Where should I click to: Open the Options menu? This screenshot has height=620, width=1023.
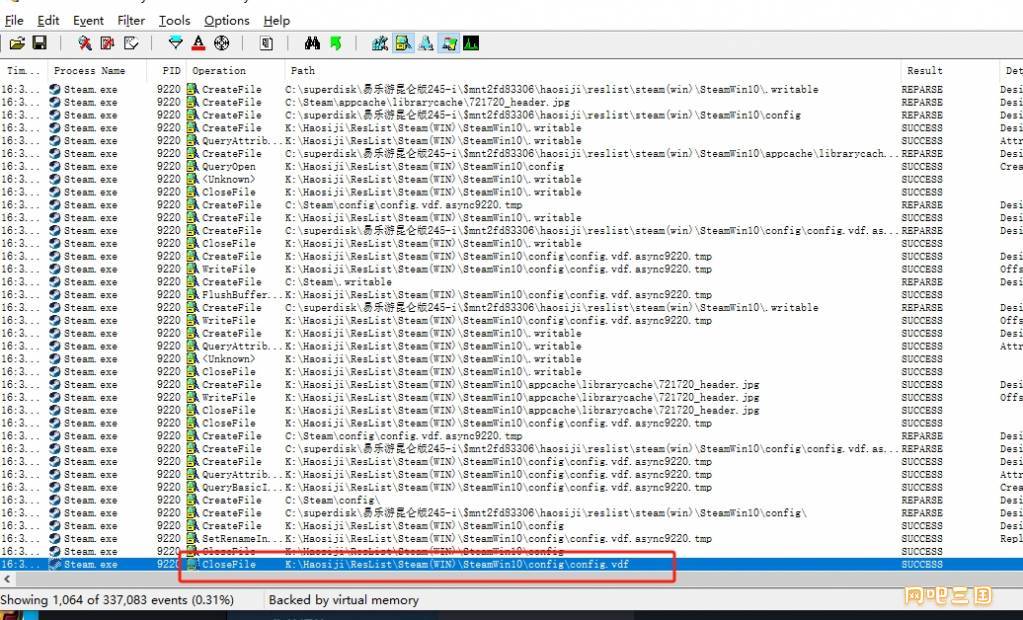tap(226, 20)
